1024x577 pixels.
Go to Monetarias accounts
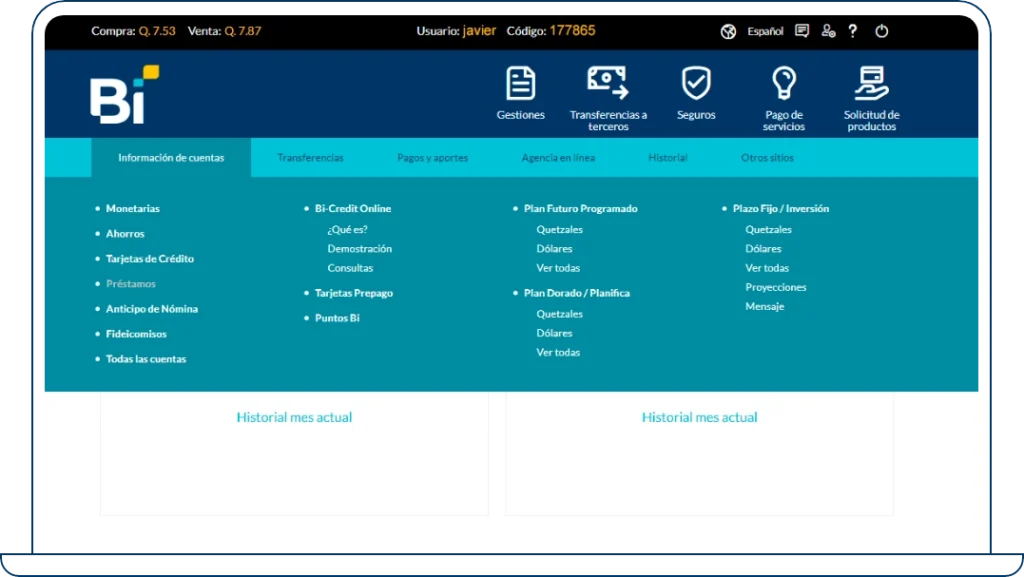coord(133,209)
